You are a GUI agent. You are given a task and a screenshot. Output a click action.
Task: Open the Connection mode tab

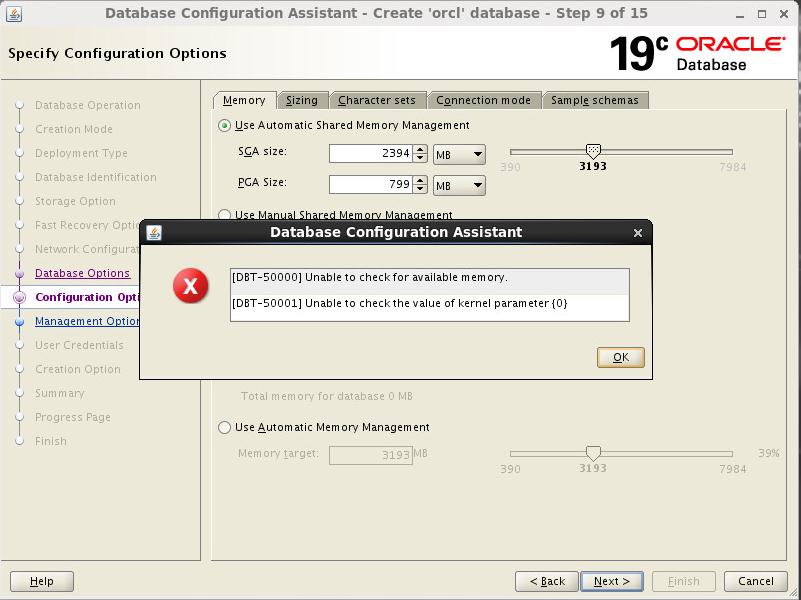coord(483,100)
